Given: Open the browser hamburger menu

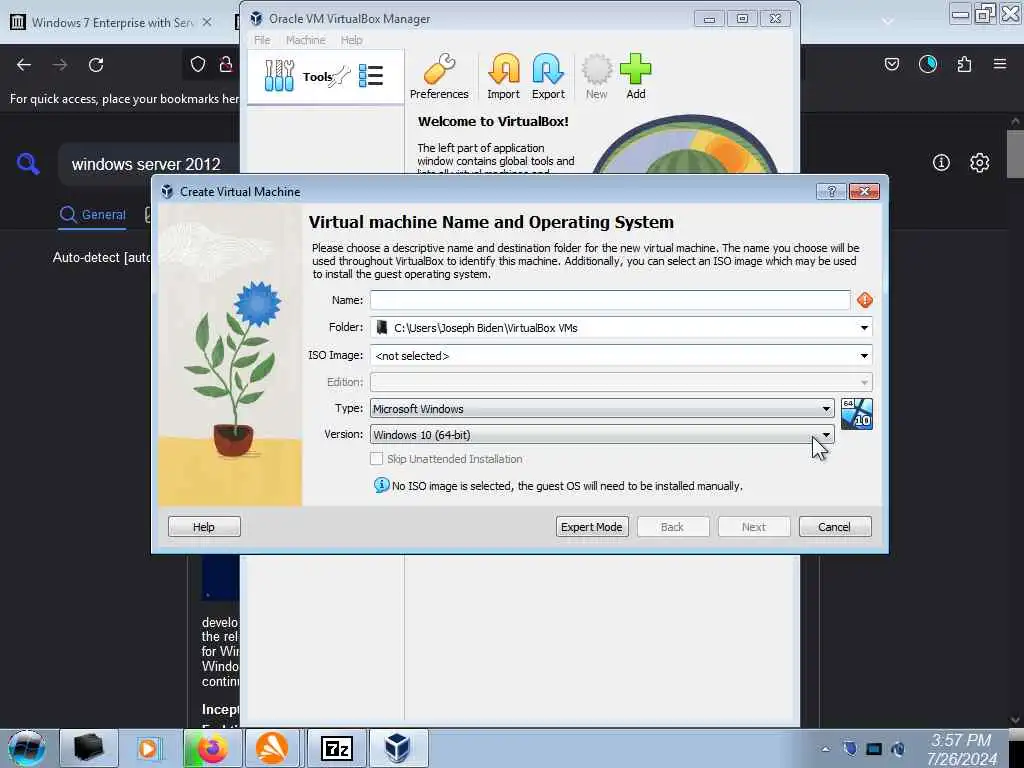Looking at the screenshot, I should [1000, 64].
